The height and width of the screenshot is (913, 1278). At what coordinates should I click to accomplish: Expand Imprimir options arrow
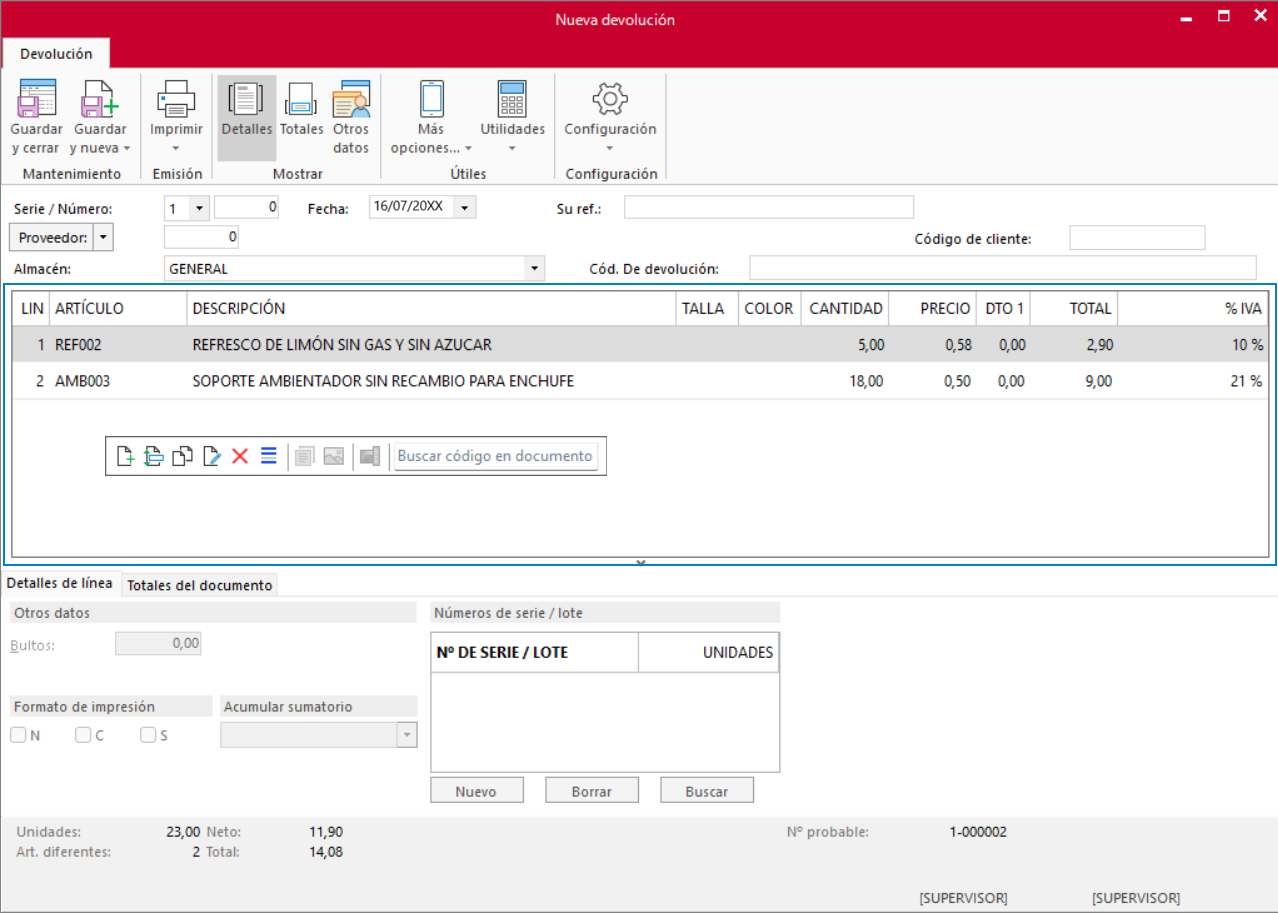pyautogui.click(x=176, y=149)
